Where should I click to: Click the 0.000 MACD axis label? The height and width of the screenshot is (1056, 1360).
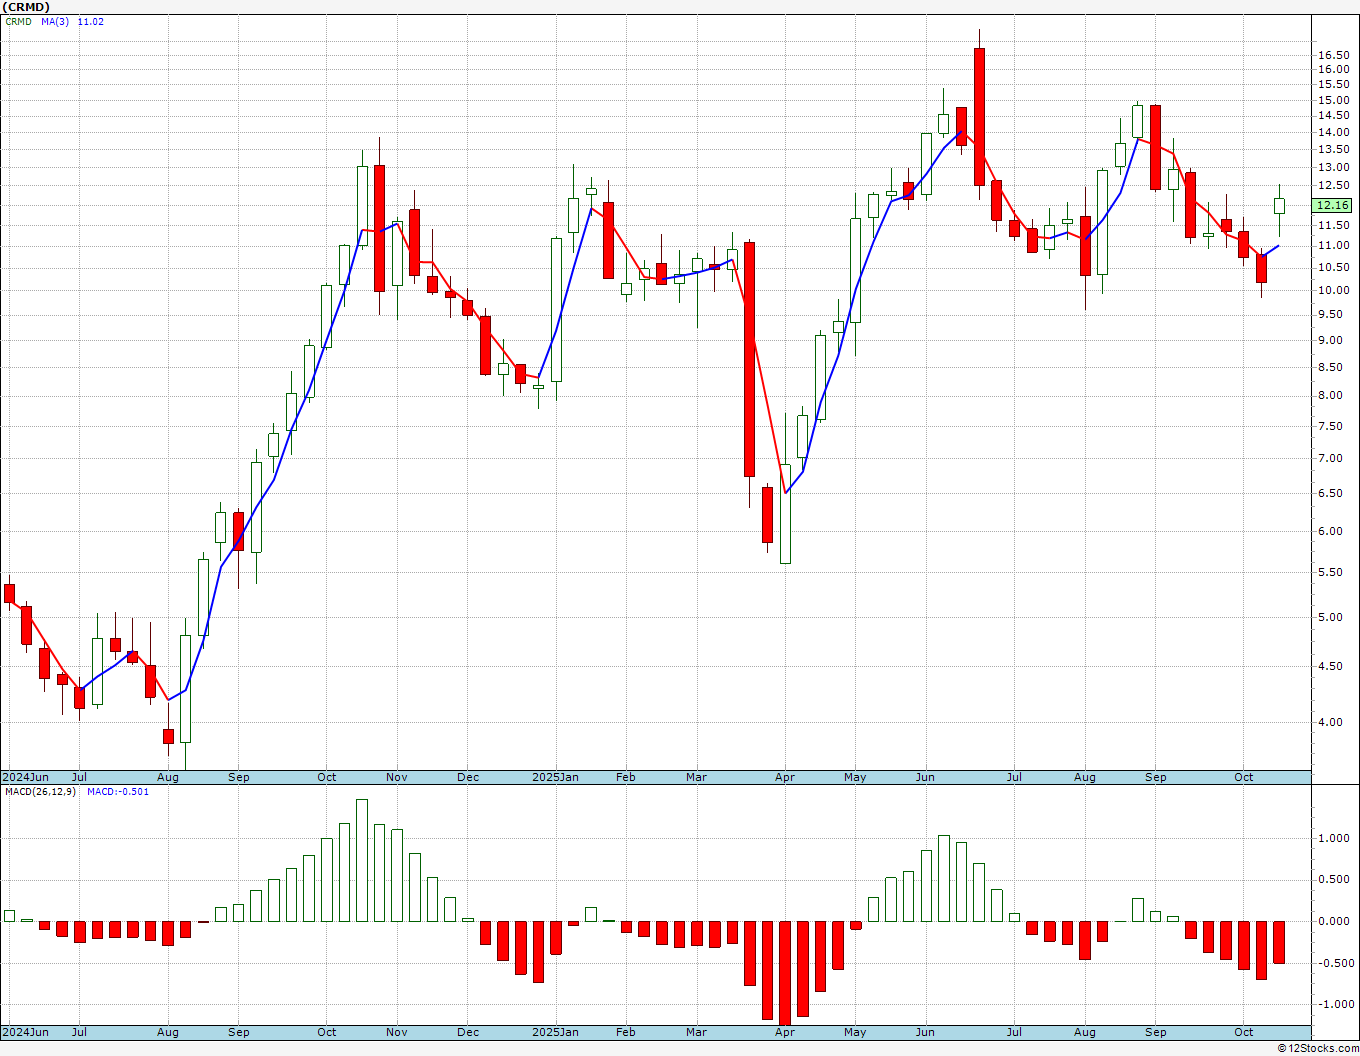click(x=1335, y=921)
